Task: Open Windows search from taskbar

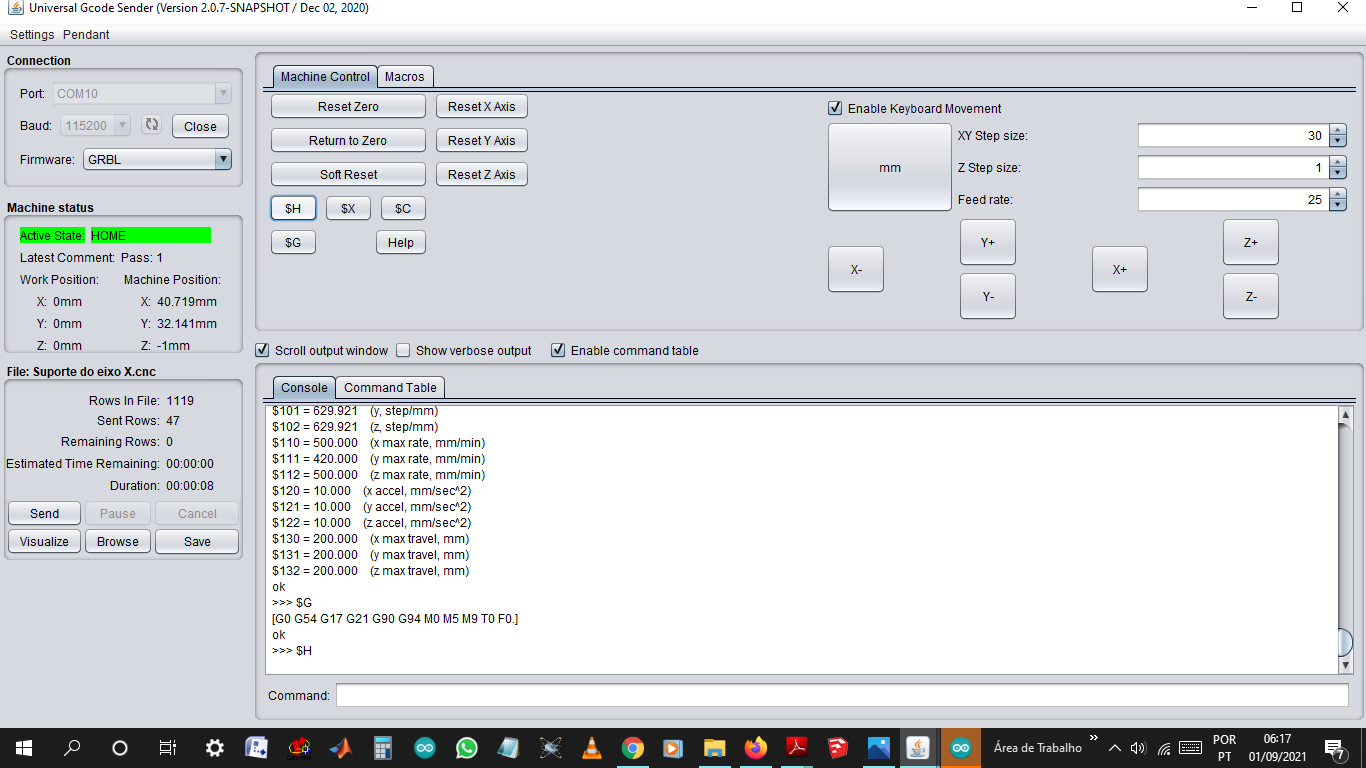Action: pos(72,747)
